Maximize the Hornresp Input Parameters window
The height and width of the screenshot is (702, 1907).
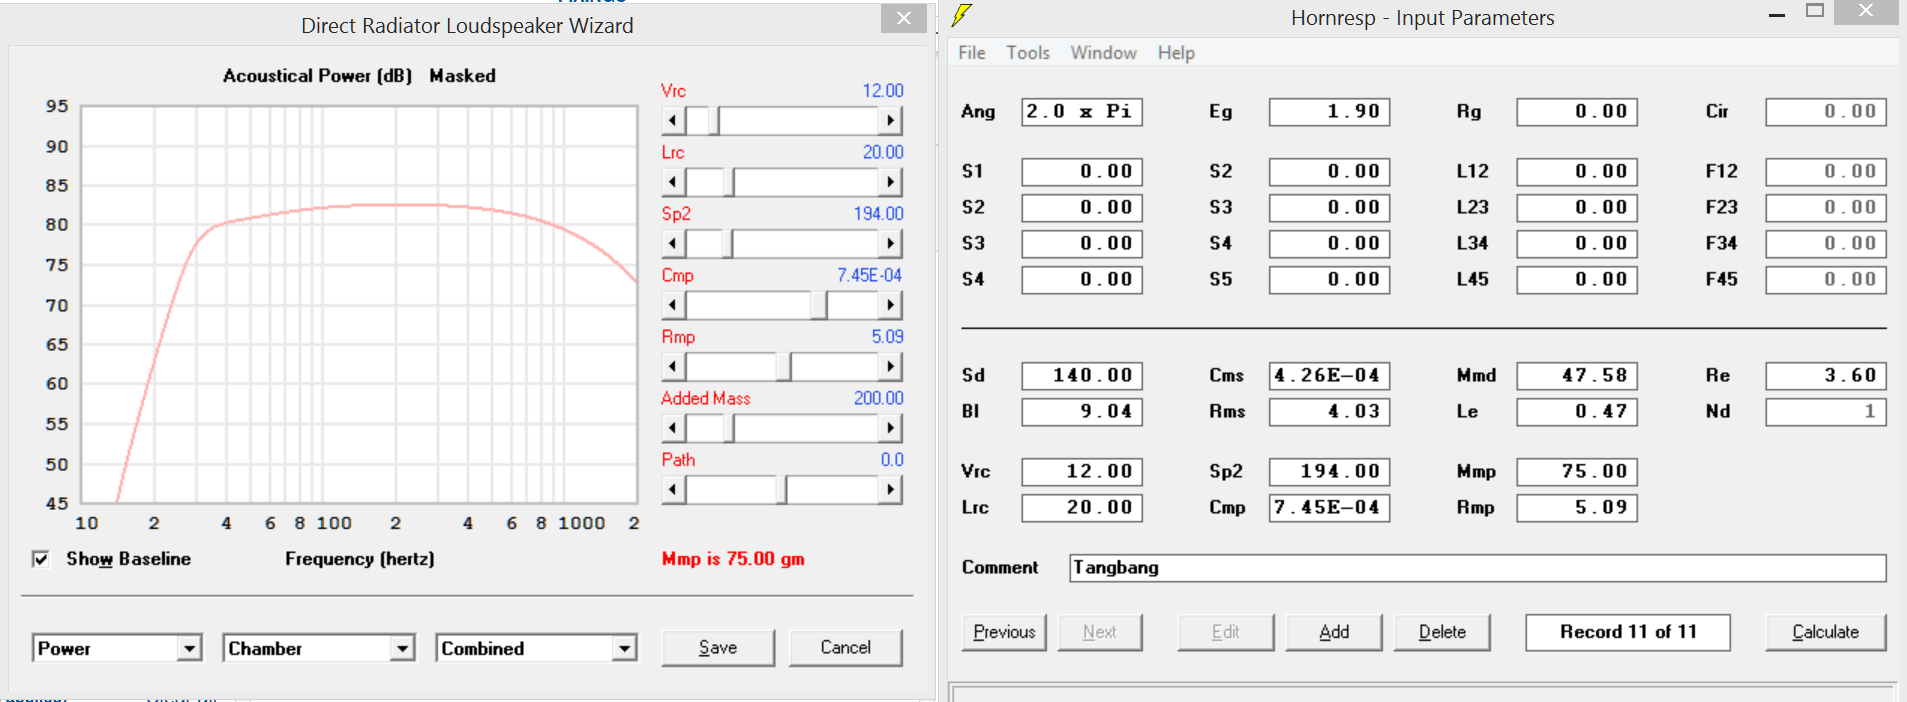(x=1815, y=11)
